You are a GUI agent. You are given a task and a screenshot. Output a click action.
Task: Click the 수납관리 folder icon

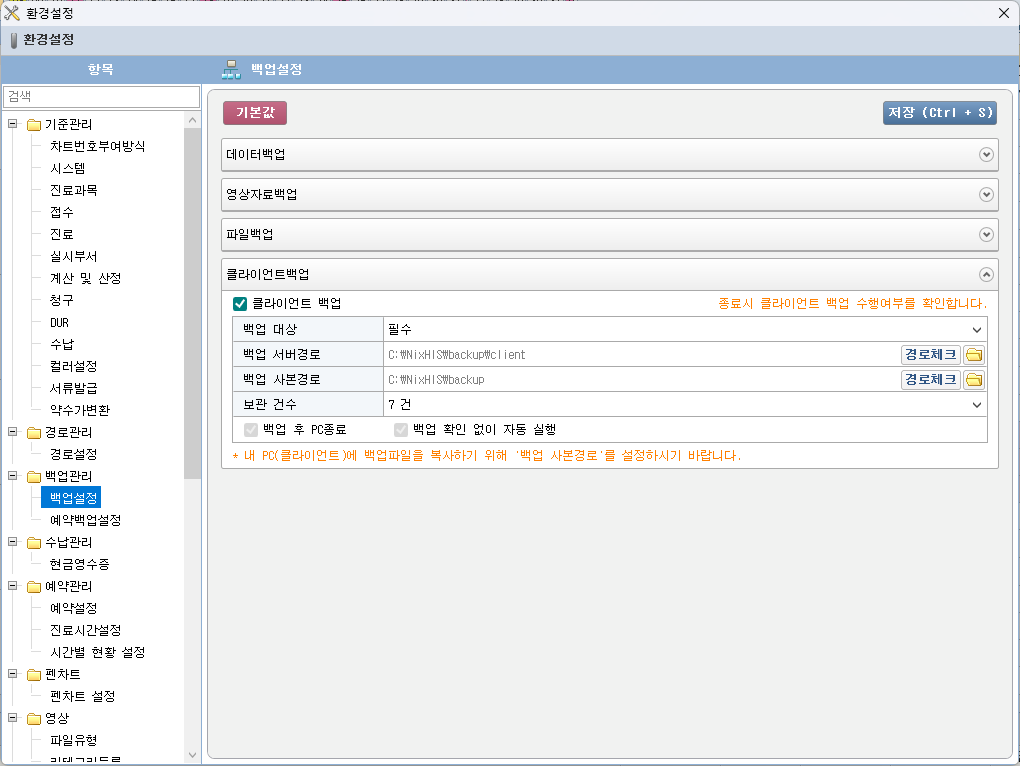[x=34, y=543]
